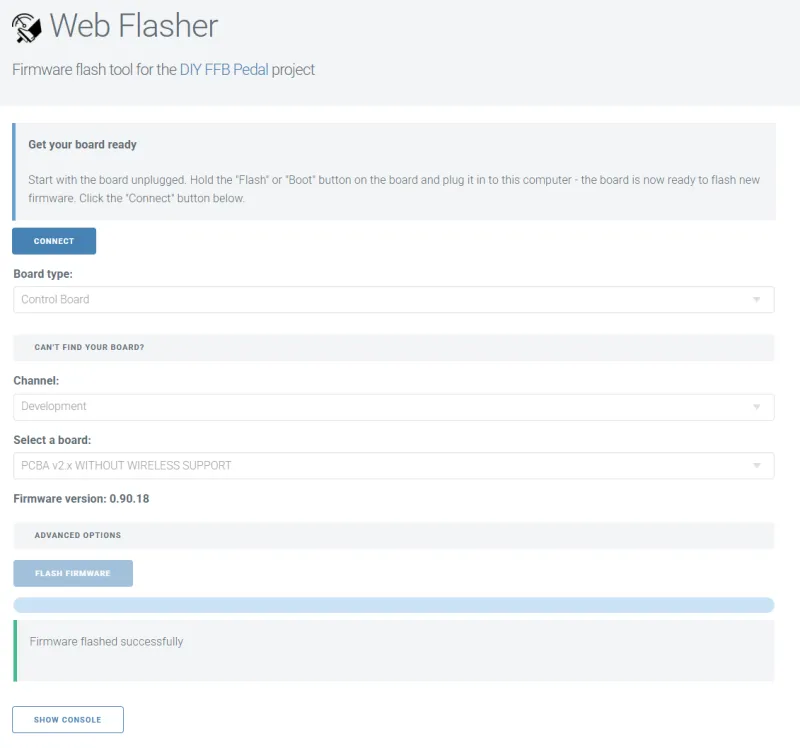Click the Firmware version 0.90.18 label
This screenshot has height=748, width=800.
coord(81,498)
